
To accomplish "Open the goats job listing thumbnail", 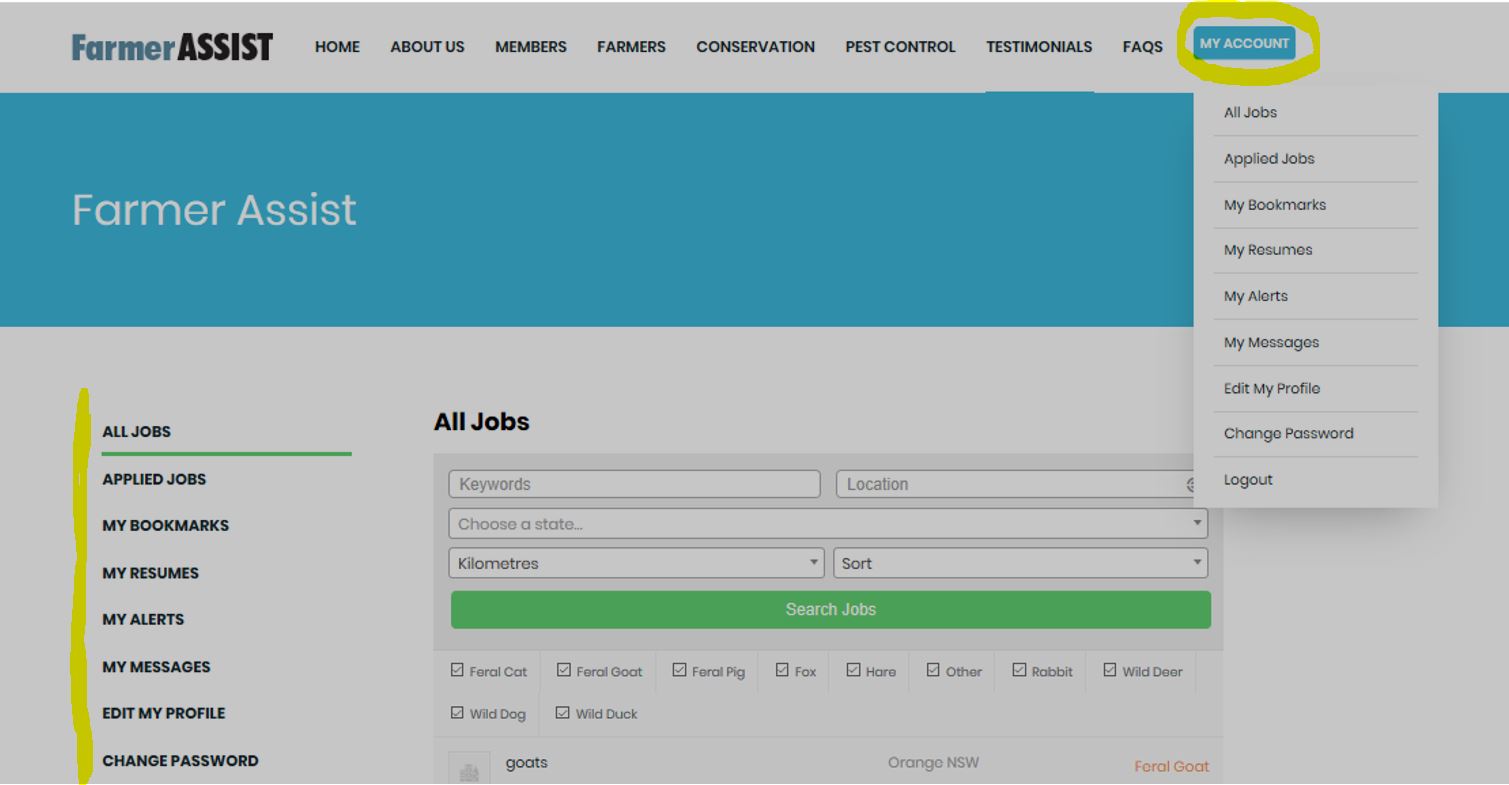I will point(469,770).
